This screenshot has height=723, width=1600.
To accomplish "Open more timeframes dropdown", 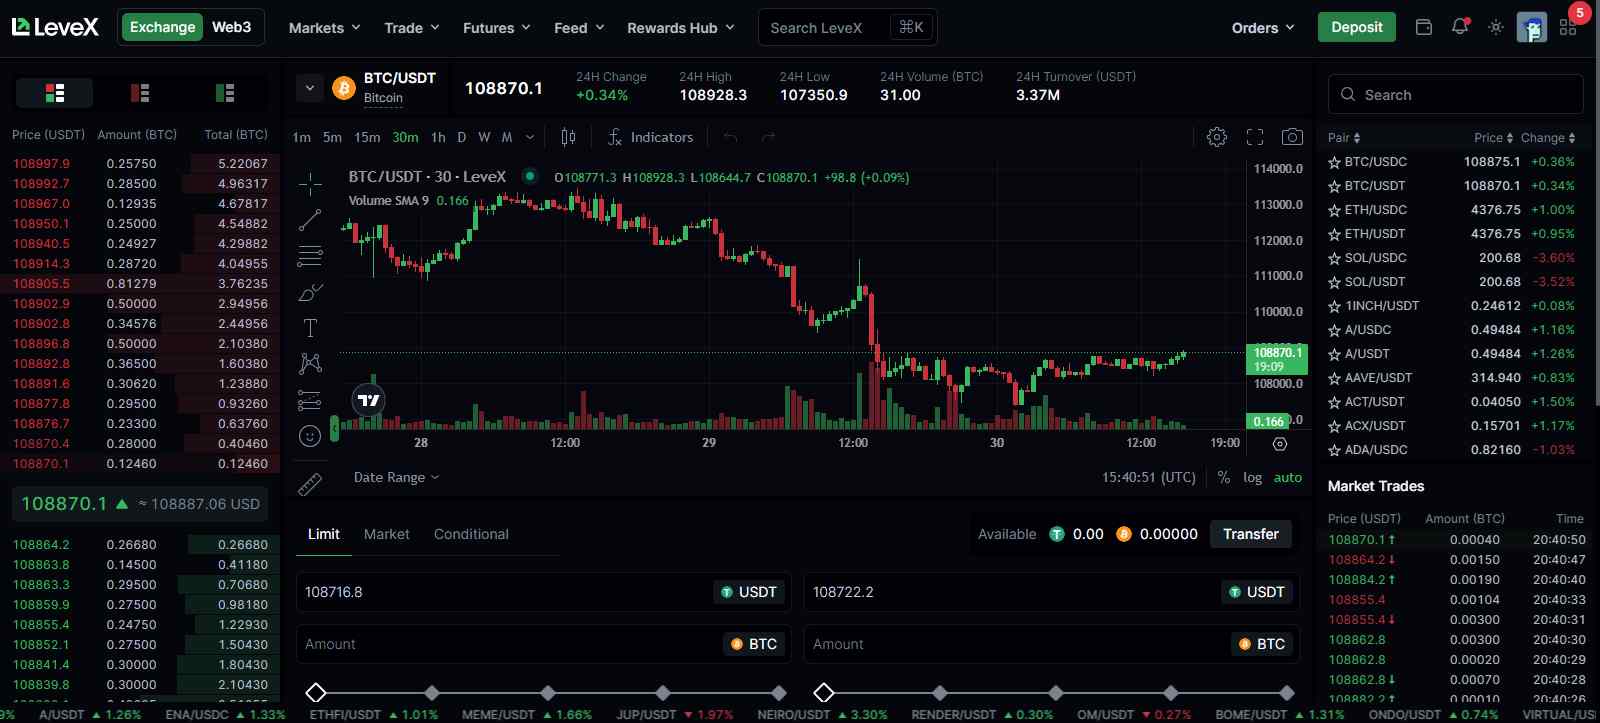I will tap(530, 137).
